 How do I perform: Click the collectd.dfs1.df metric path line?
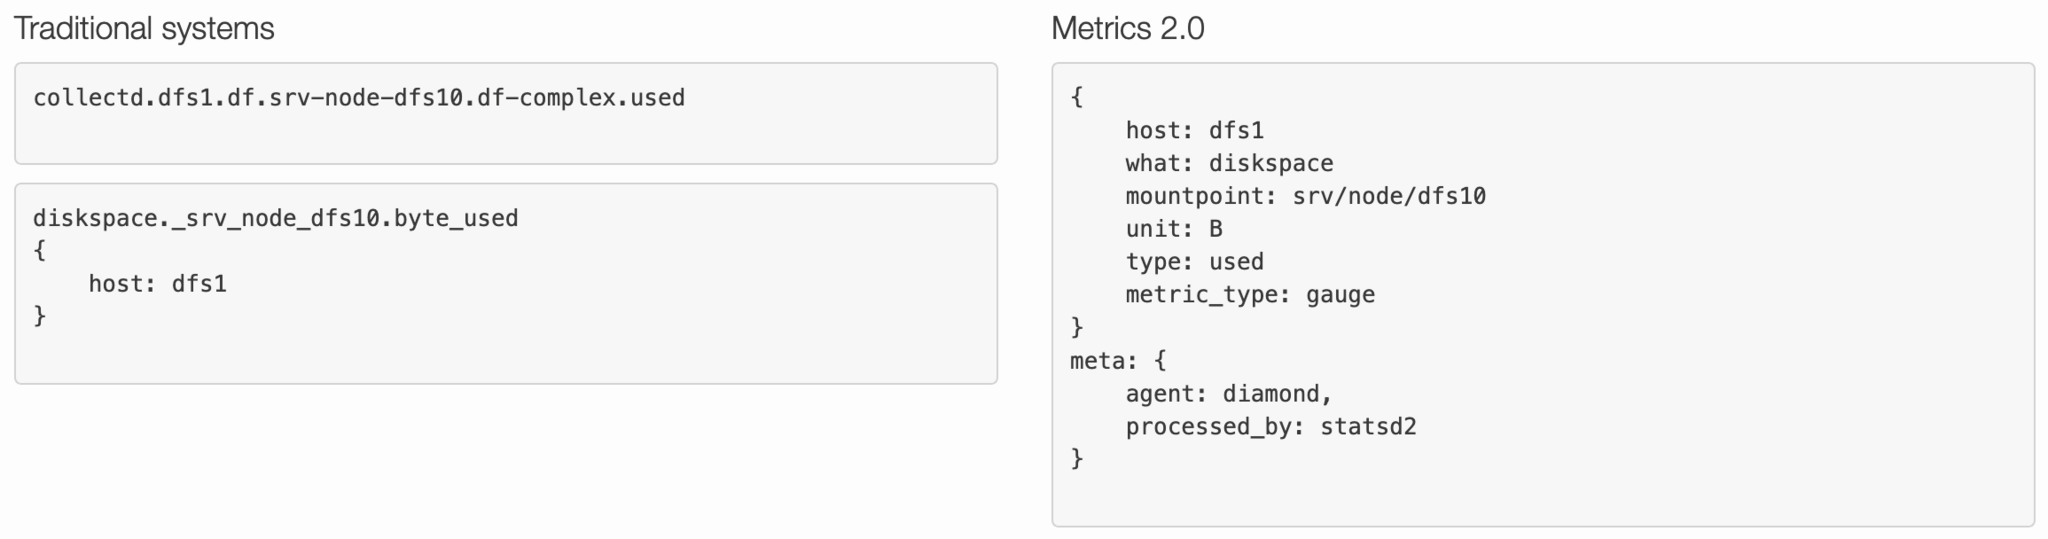click(x=359, y=98)
